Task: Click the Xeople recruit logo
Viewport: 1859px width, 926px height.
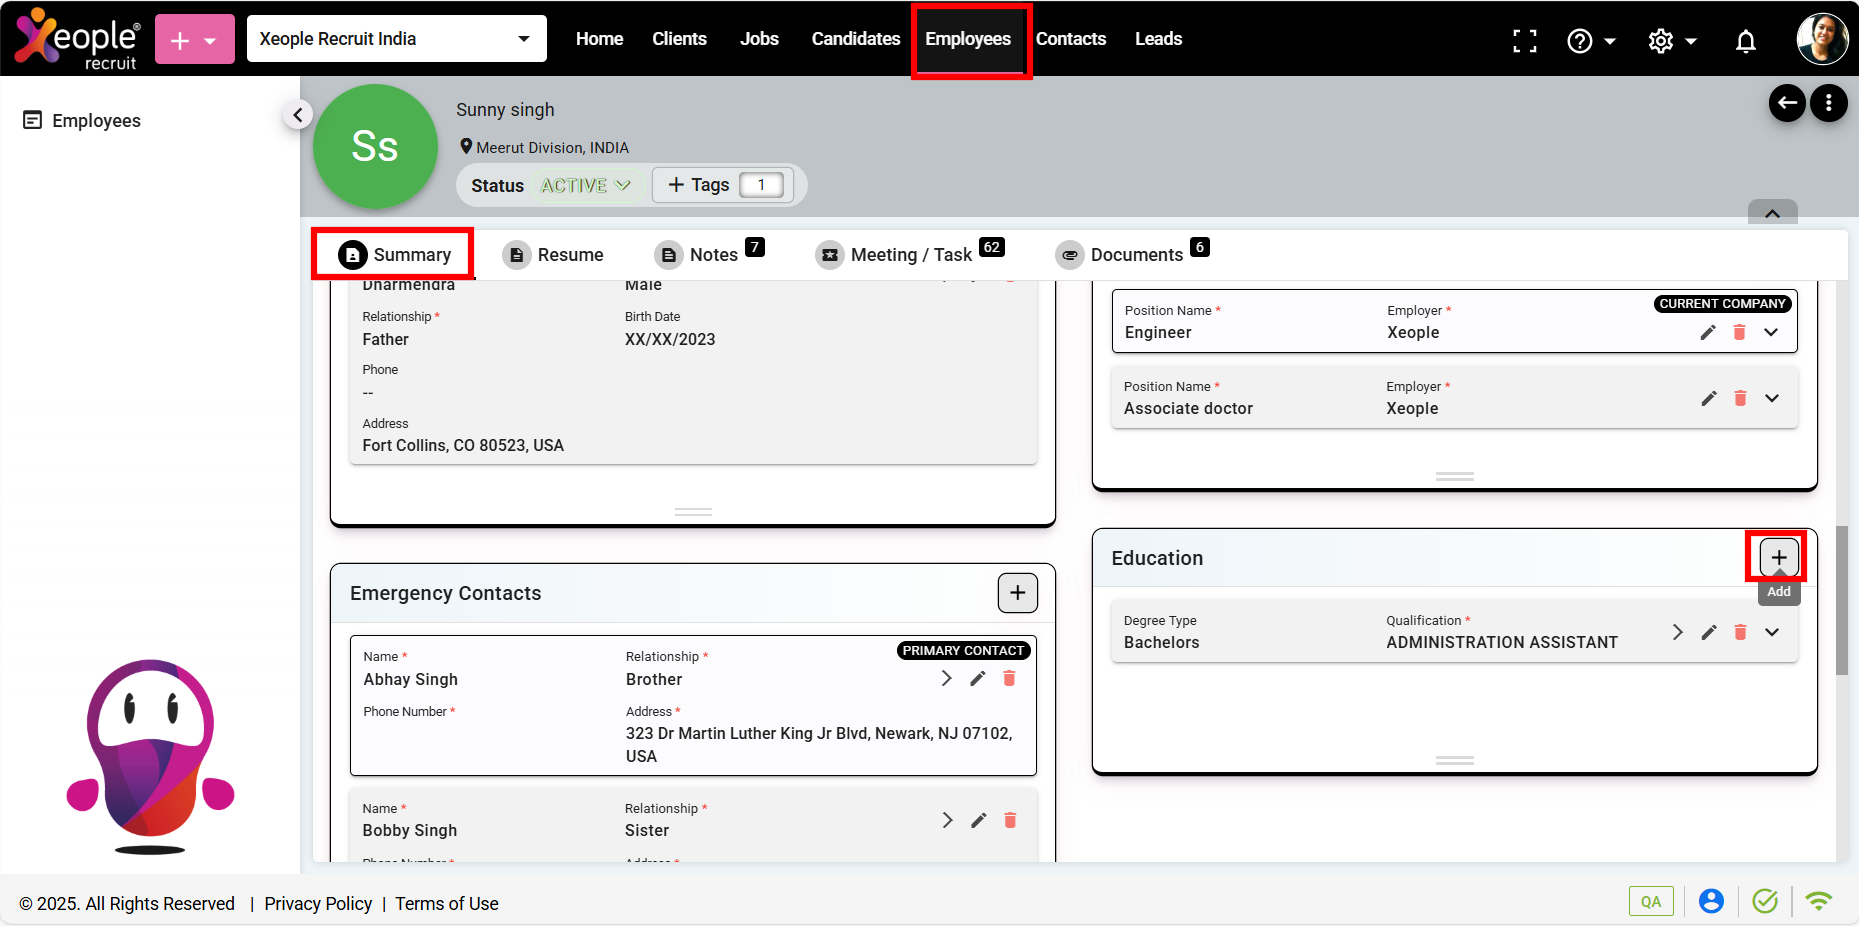Action: point(77,39)
